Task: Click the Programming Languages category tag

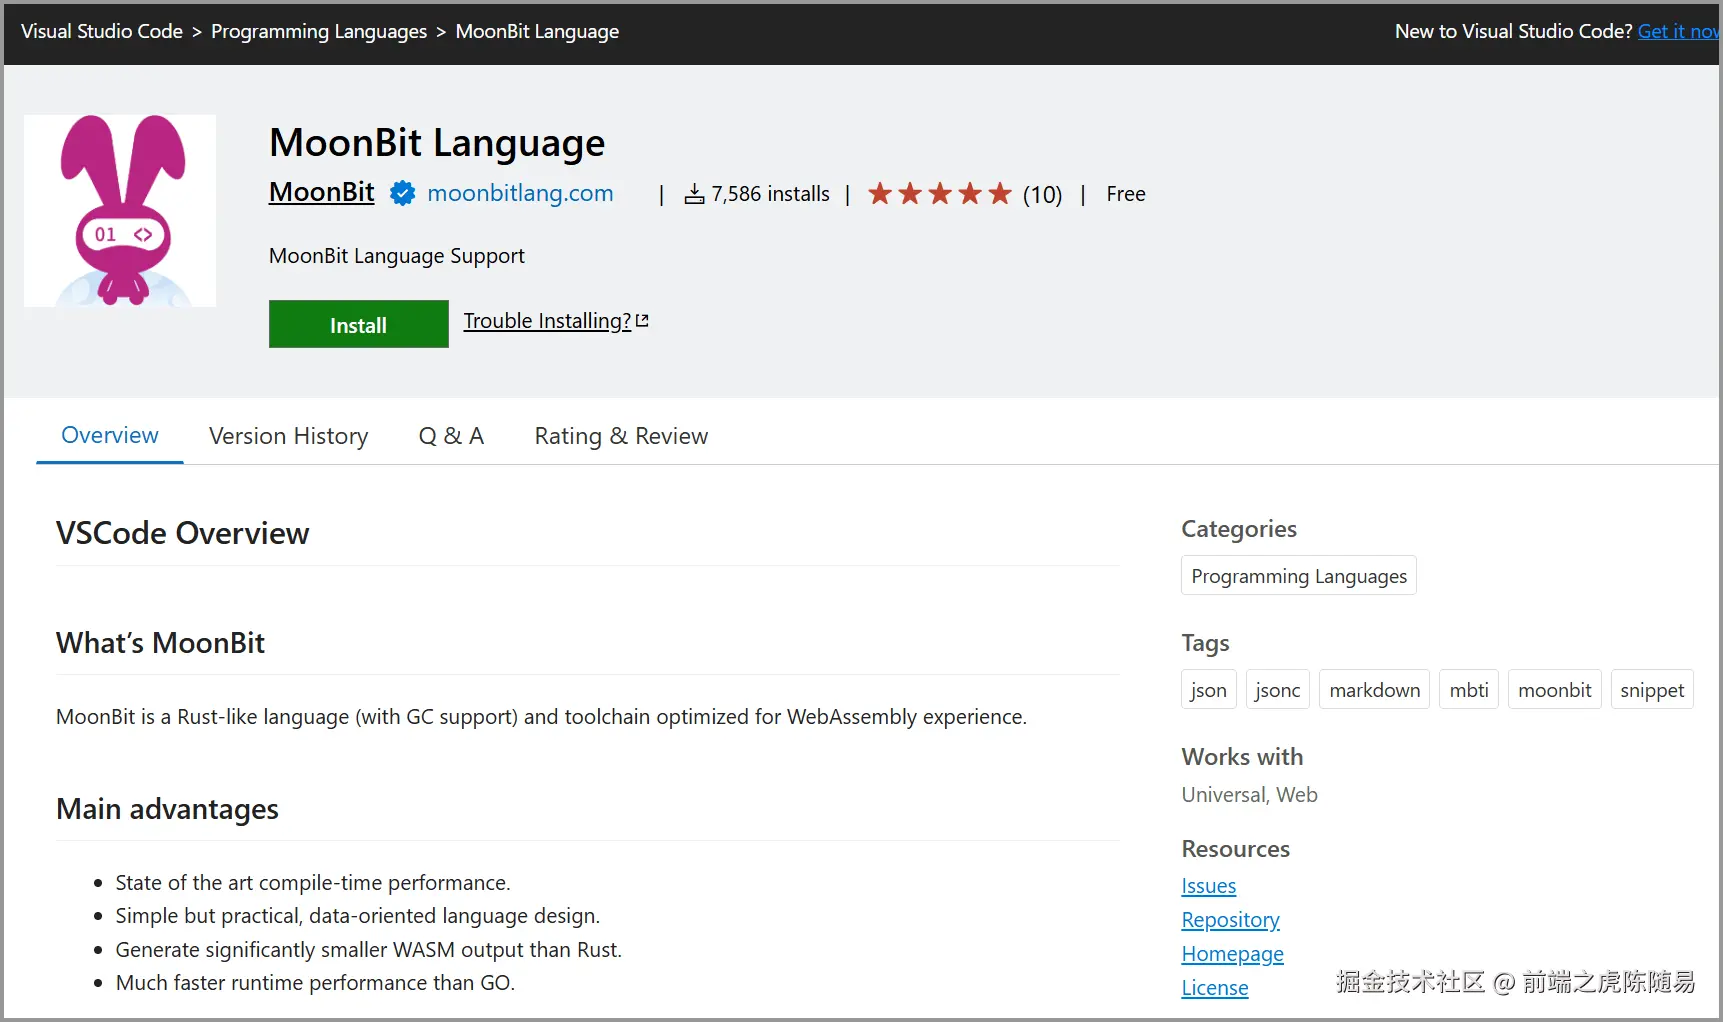Action: (x=1298, y=576)
